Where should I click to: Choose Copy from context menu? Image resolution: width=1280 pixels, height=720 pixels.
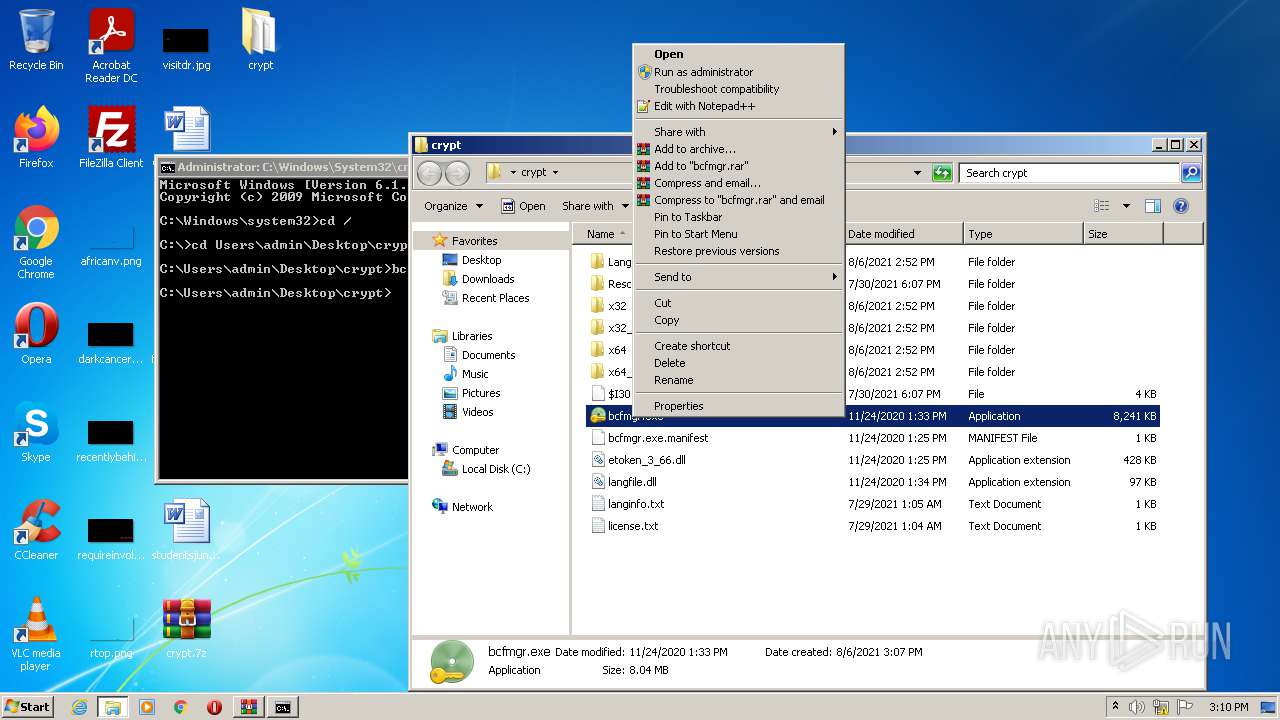(x=738, y=320)
